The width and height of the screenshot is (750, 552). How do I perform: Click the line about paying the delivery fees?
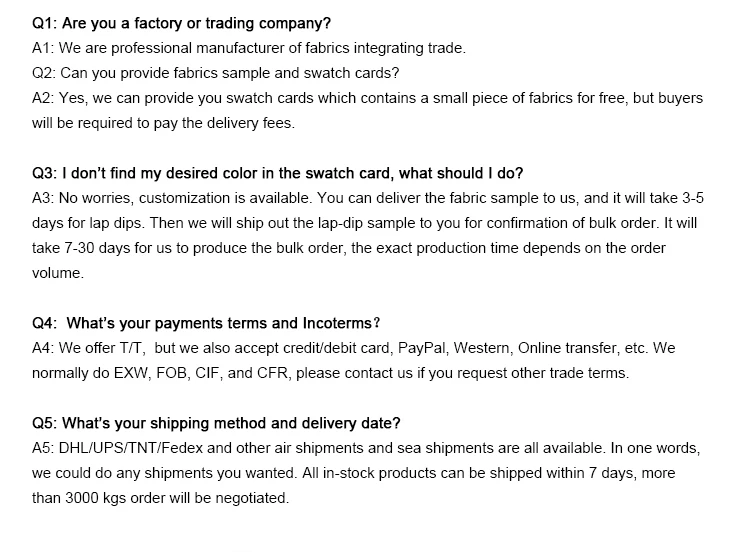(x=164, y=123)
